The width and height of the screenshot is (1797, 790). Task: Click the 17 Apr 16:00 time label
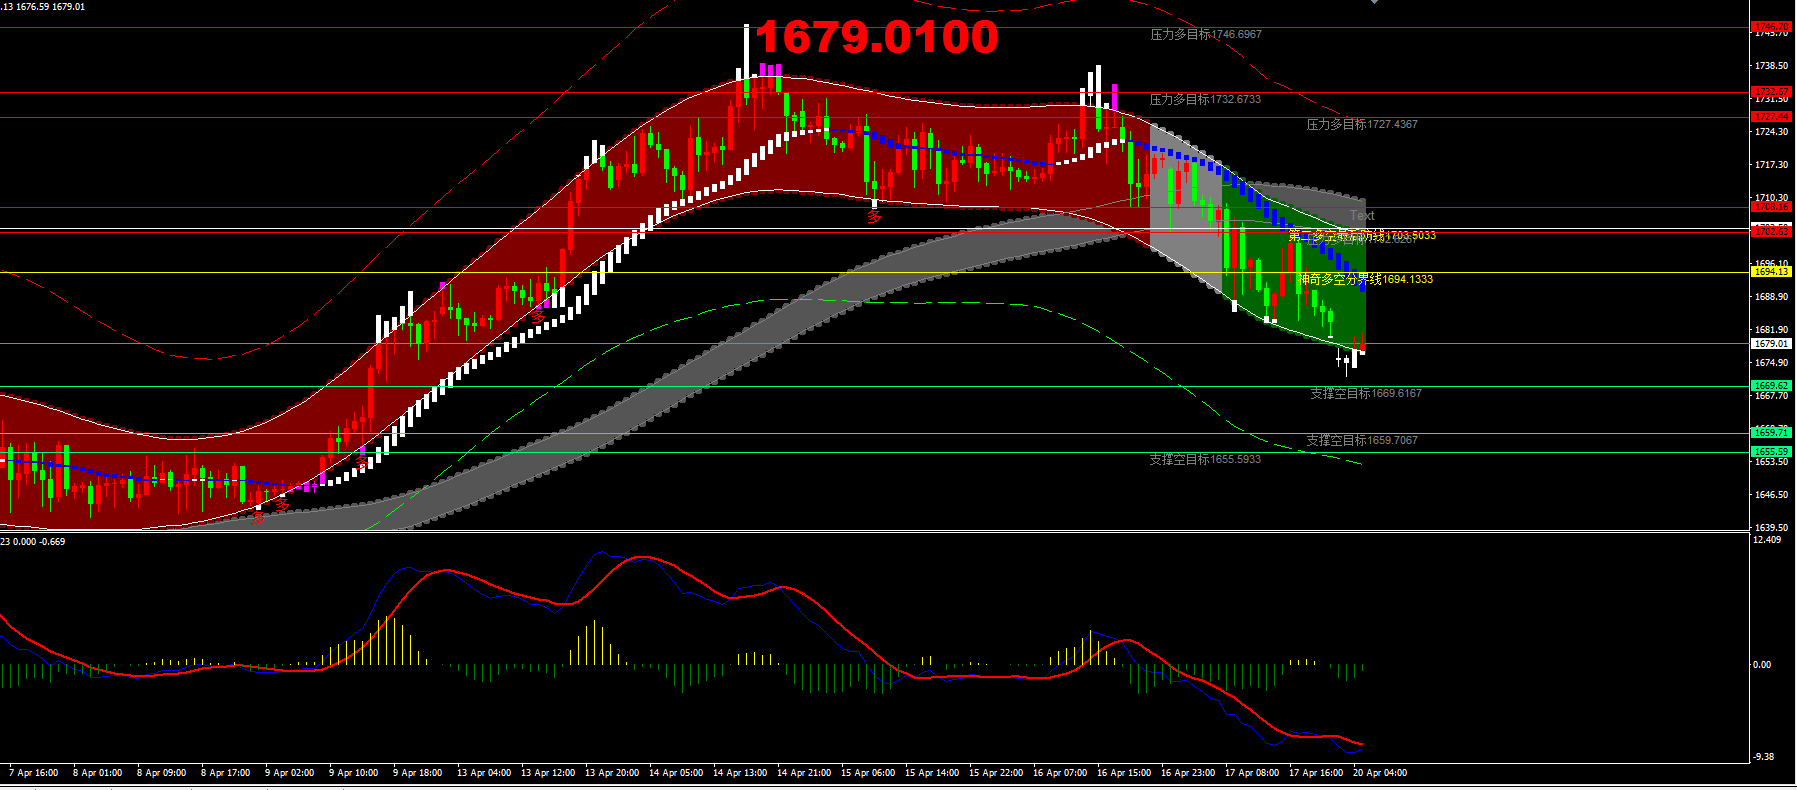1316,773
